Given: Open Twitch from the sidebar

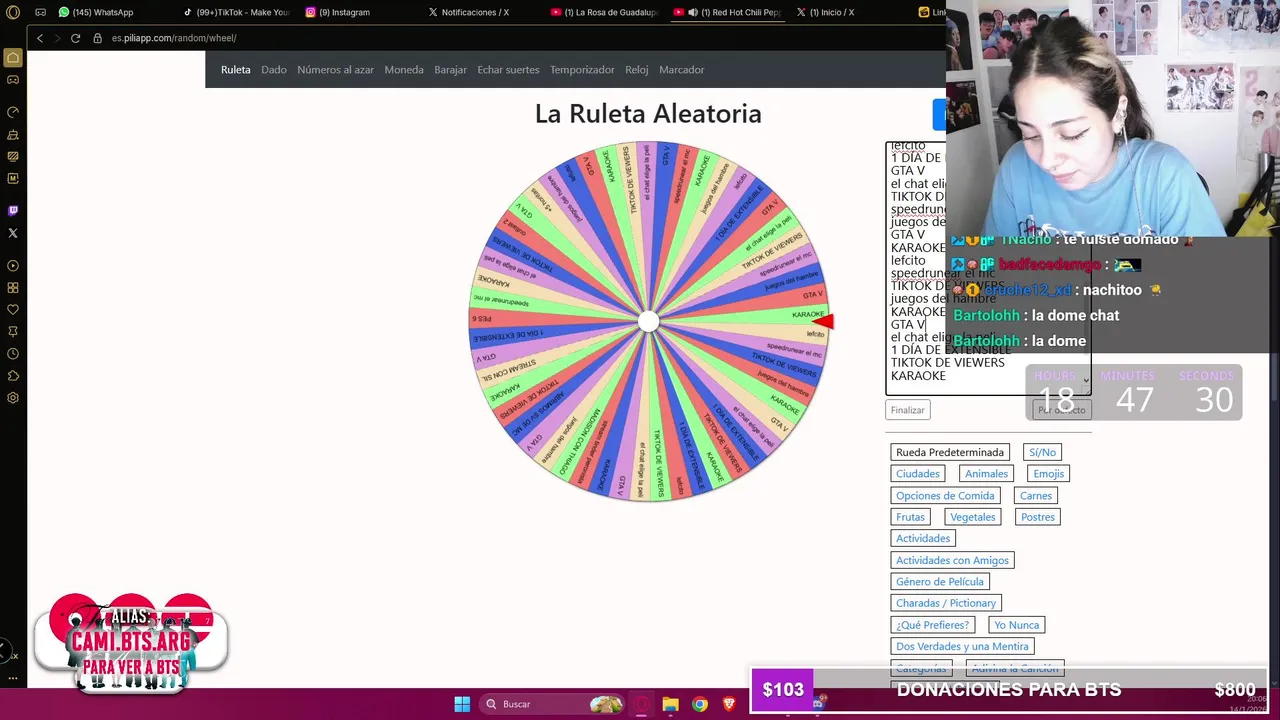Looking at the screenshot, I should (x=13, y=211).
